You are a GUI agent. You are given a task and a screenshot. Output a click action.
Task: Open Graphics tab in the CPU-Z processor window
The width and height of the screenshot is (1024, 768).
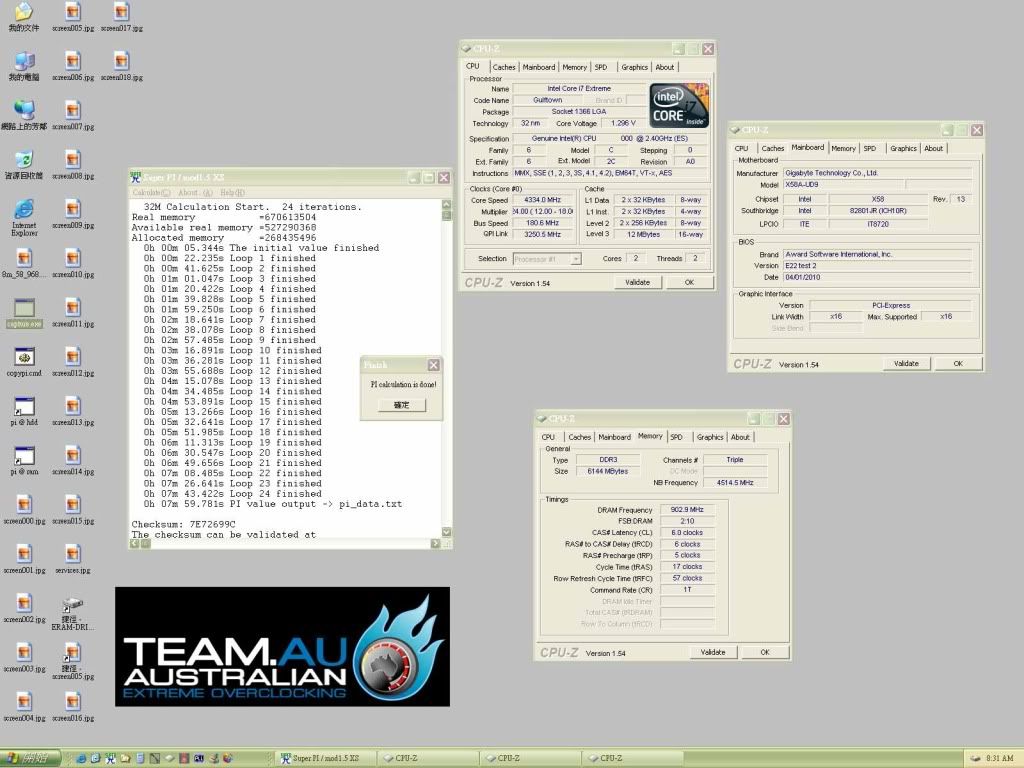(x=634, y=67)
